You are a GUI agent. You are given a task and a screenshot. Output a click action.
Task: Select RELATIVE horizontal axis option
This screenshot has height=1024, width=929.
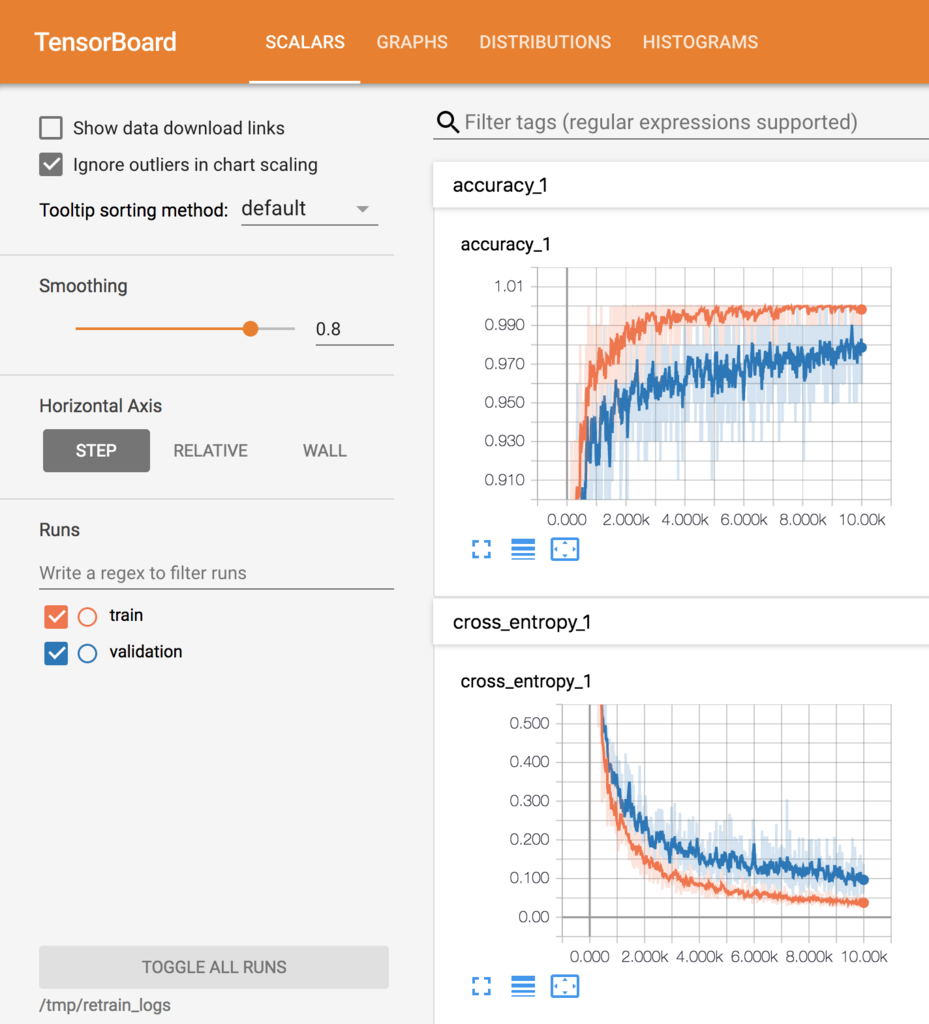(x=210, y=451)
